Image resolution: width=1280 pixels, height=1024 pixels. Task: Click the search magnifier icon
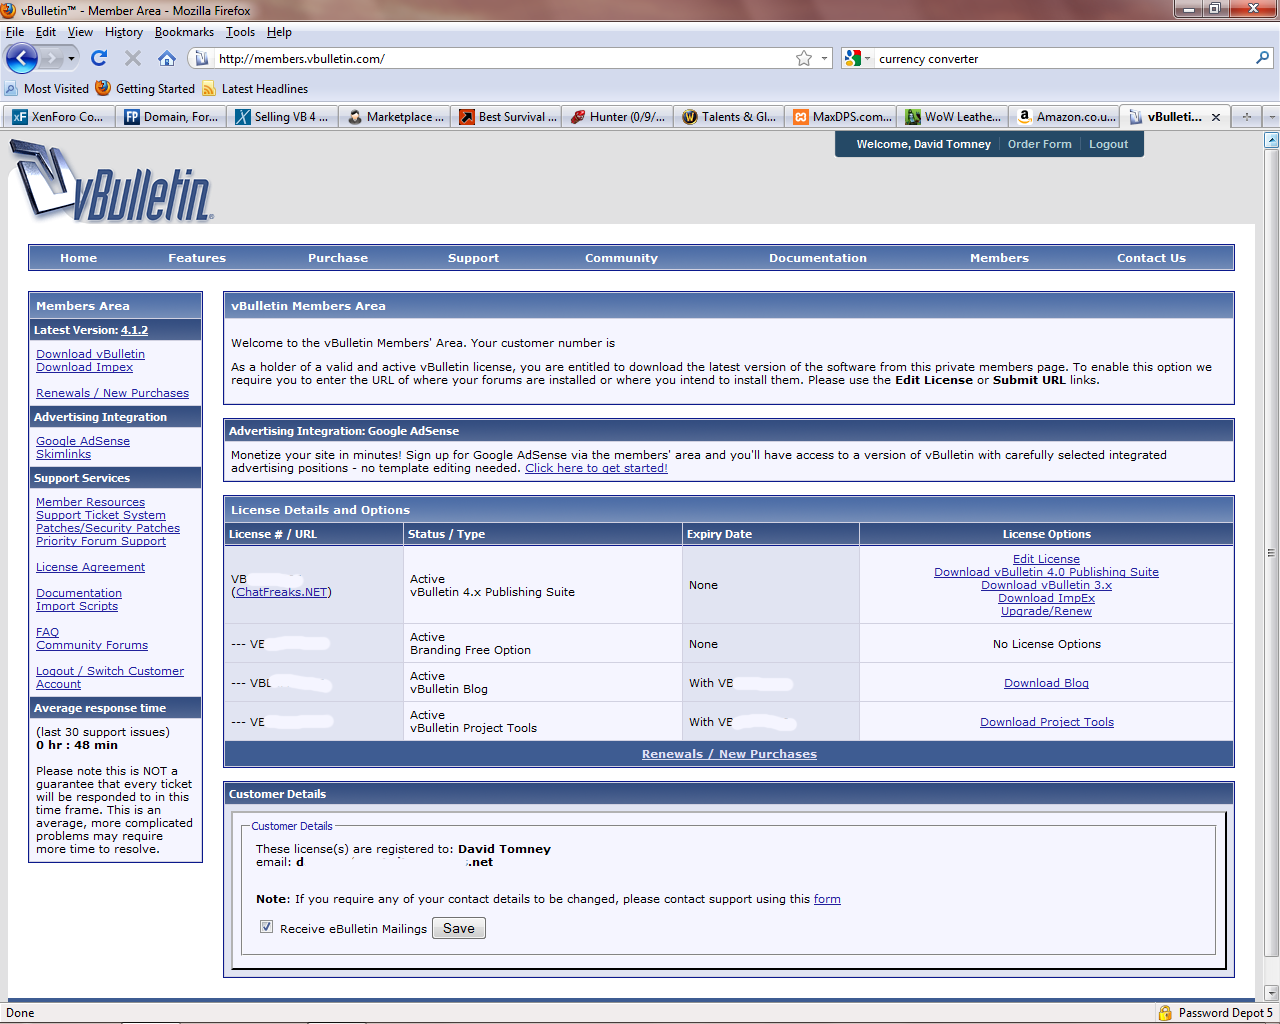point(1263,58)
